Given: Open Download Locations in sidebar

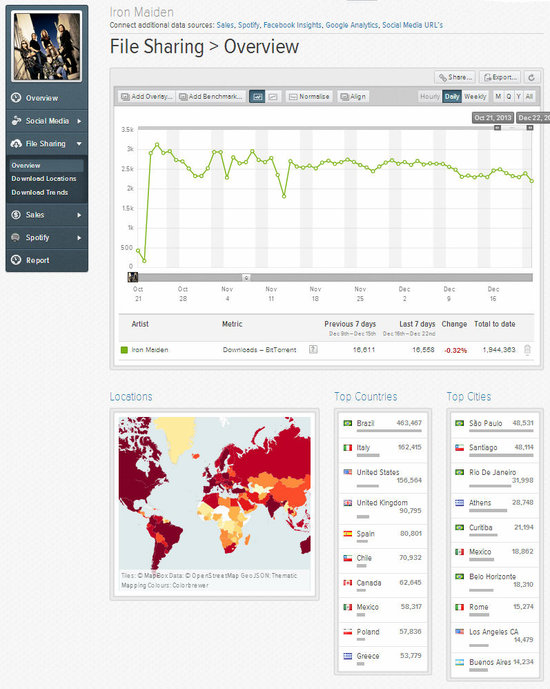Looking at the screenshot, I should click(x=44, y=178).
